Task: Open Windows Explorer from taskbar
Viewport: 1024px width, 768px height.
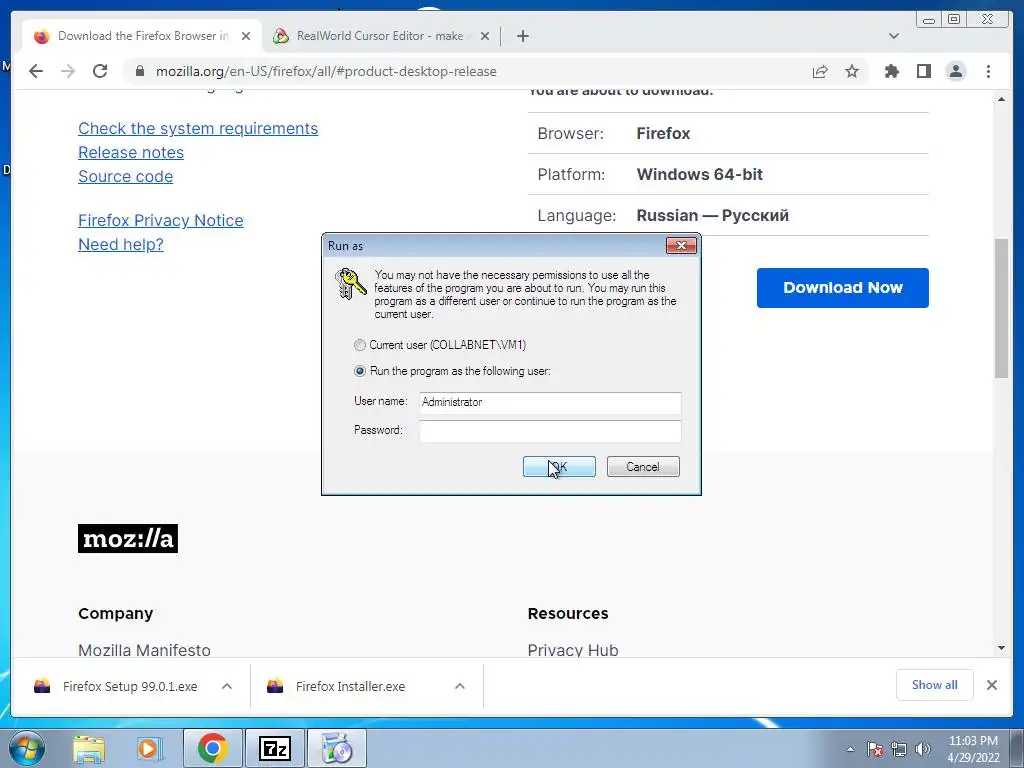Action: [x=89, y=748]
